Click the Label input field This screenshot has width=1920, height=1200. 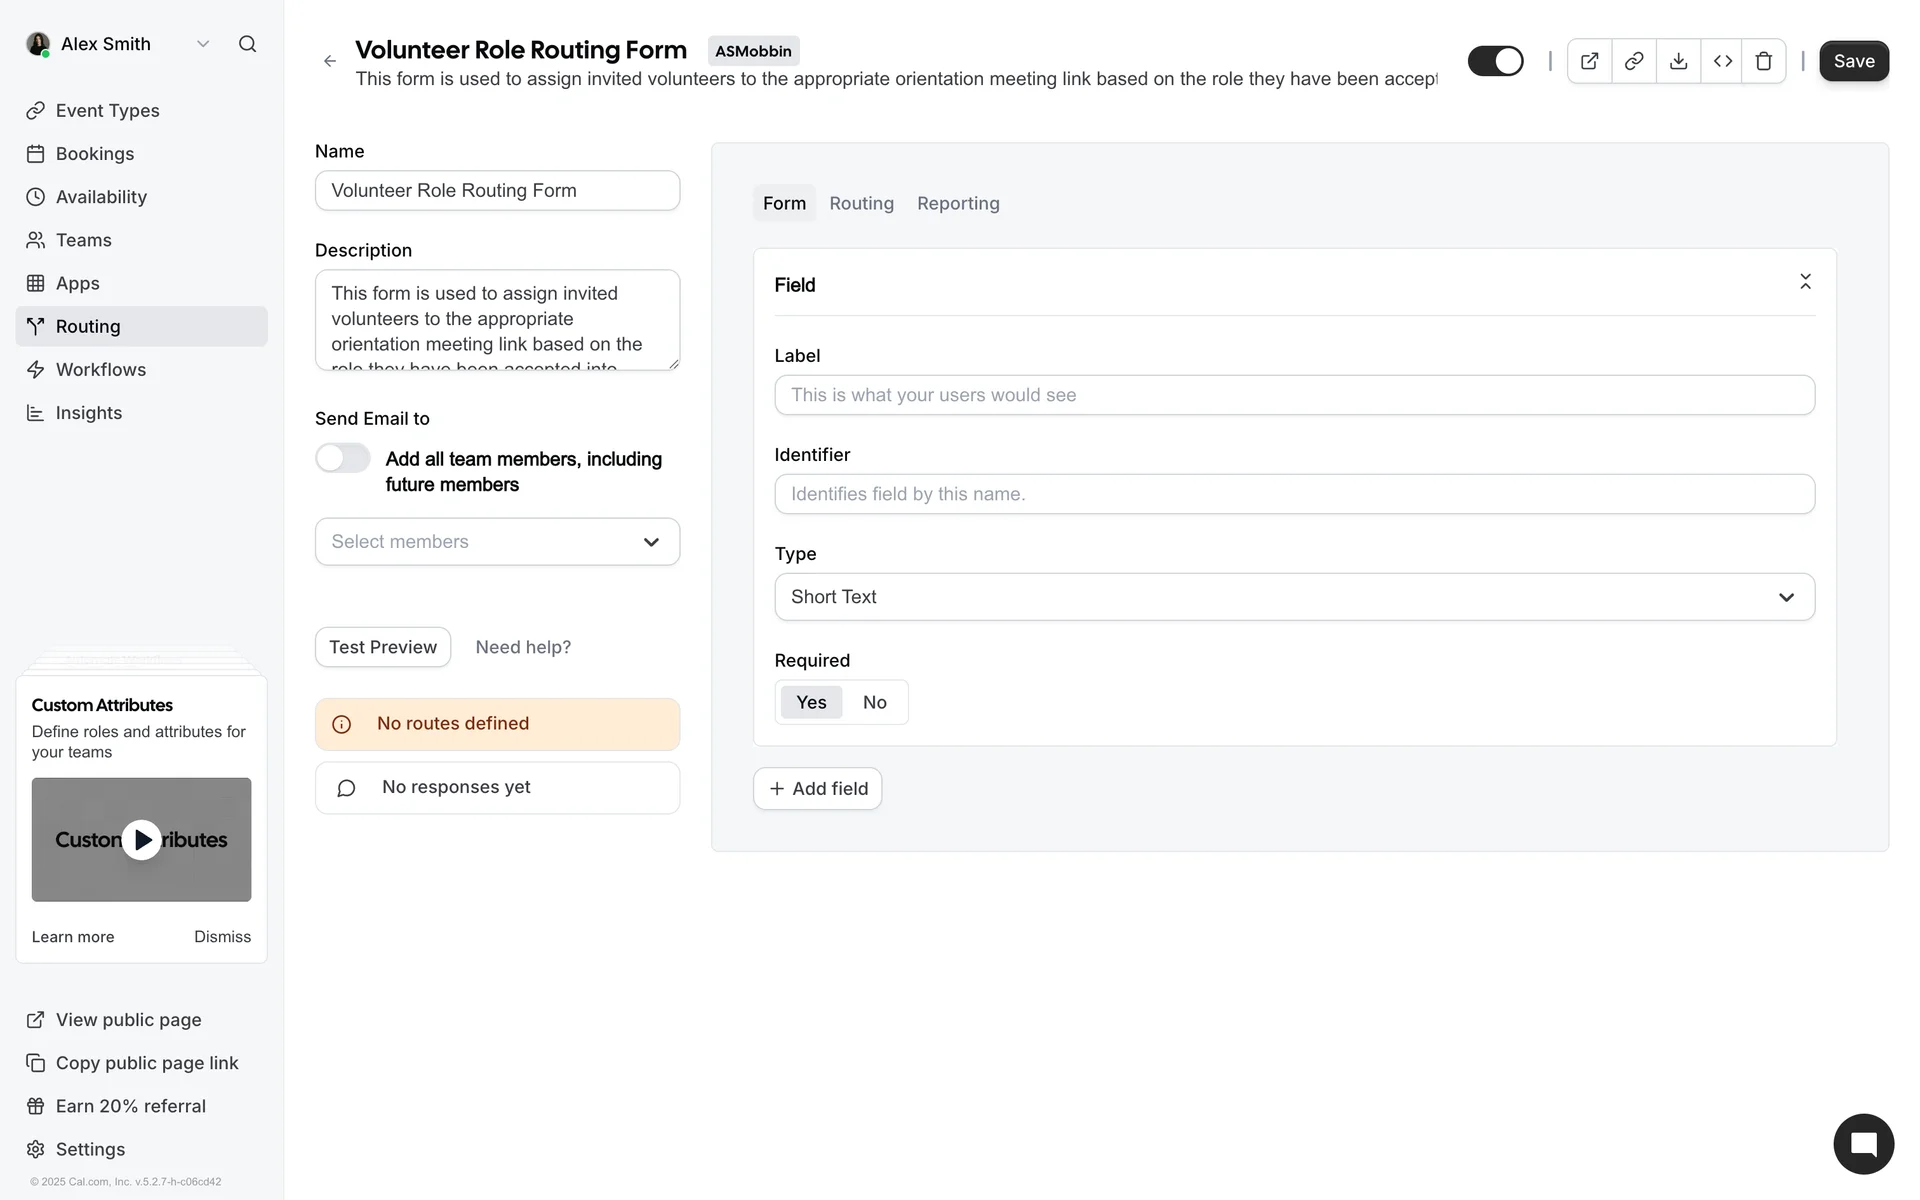(1294, 395)
